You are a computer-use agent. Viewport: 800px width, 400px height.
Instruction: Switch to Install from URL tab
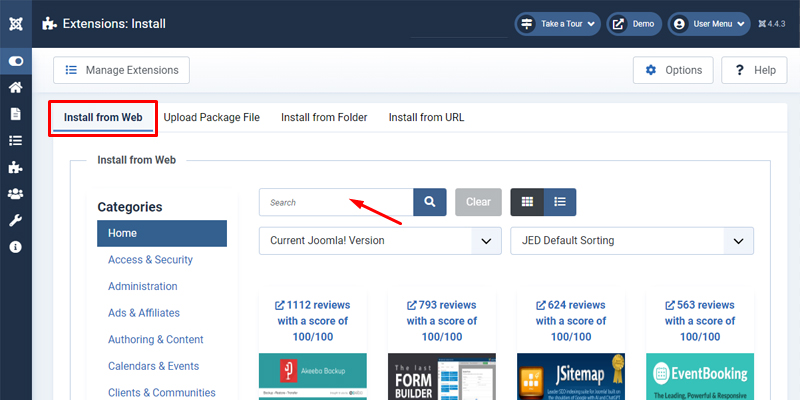pos(426,117)
